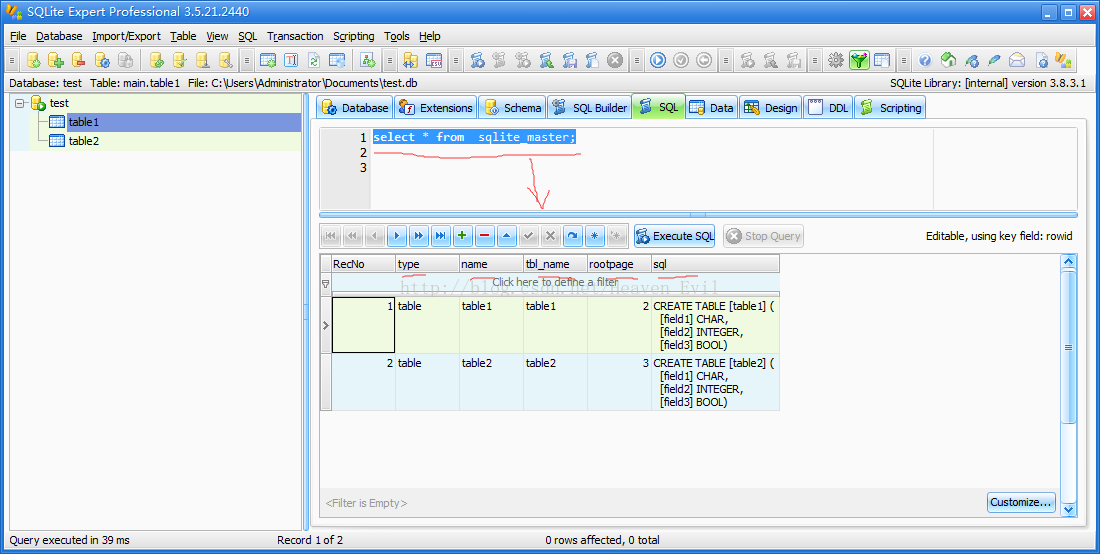Open the Database Options icon with blue gear
The width and height of the screenshot is (1100, 554).
tap(102, 60)
